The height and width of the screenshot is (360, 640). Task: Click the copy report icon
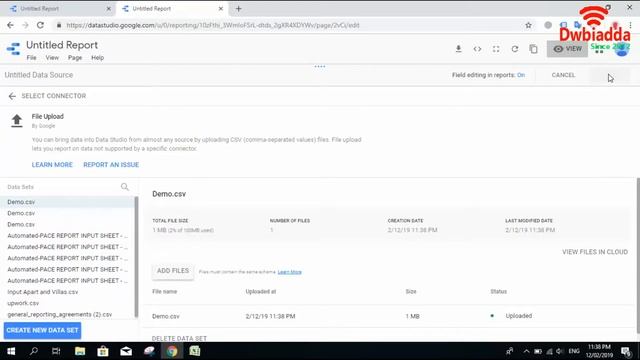tap(533, 49)
